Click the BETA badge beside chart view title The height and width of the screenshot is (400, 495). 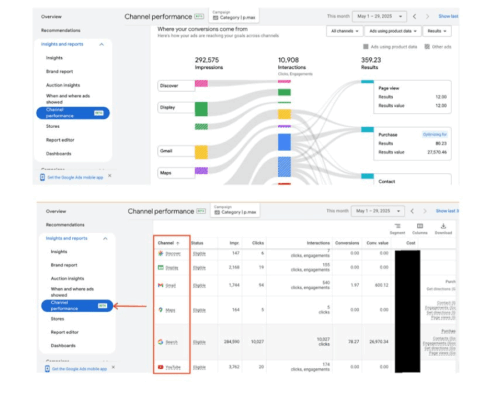(199, 16)
